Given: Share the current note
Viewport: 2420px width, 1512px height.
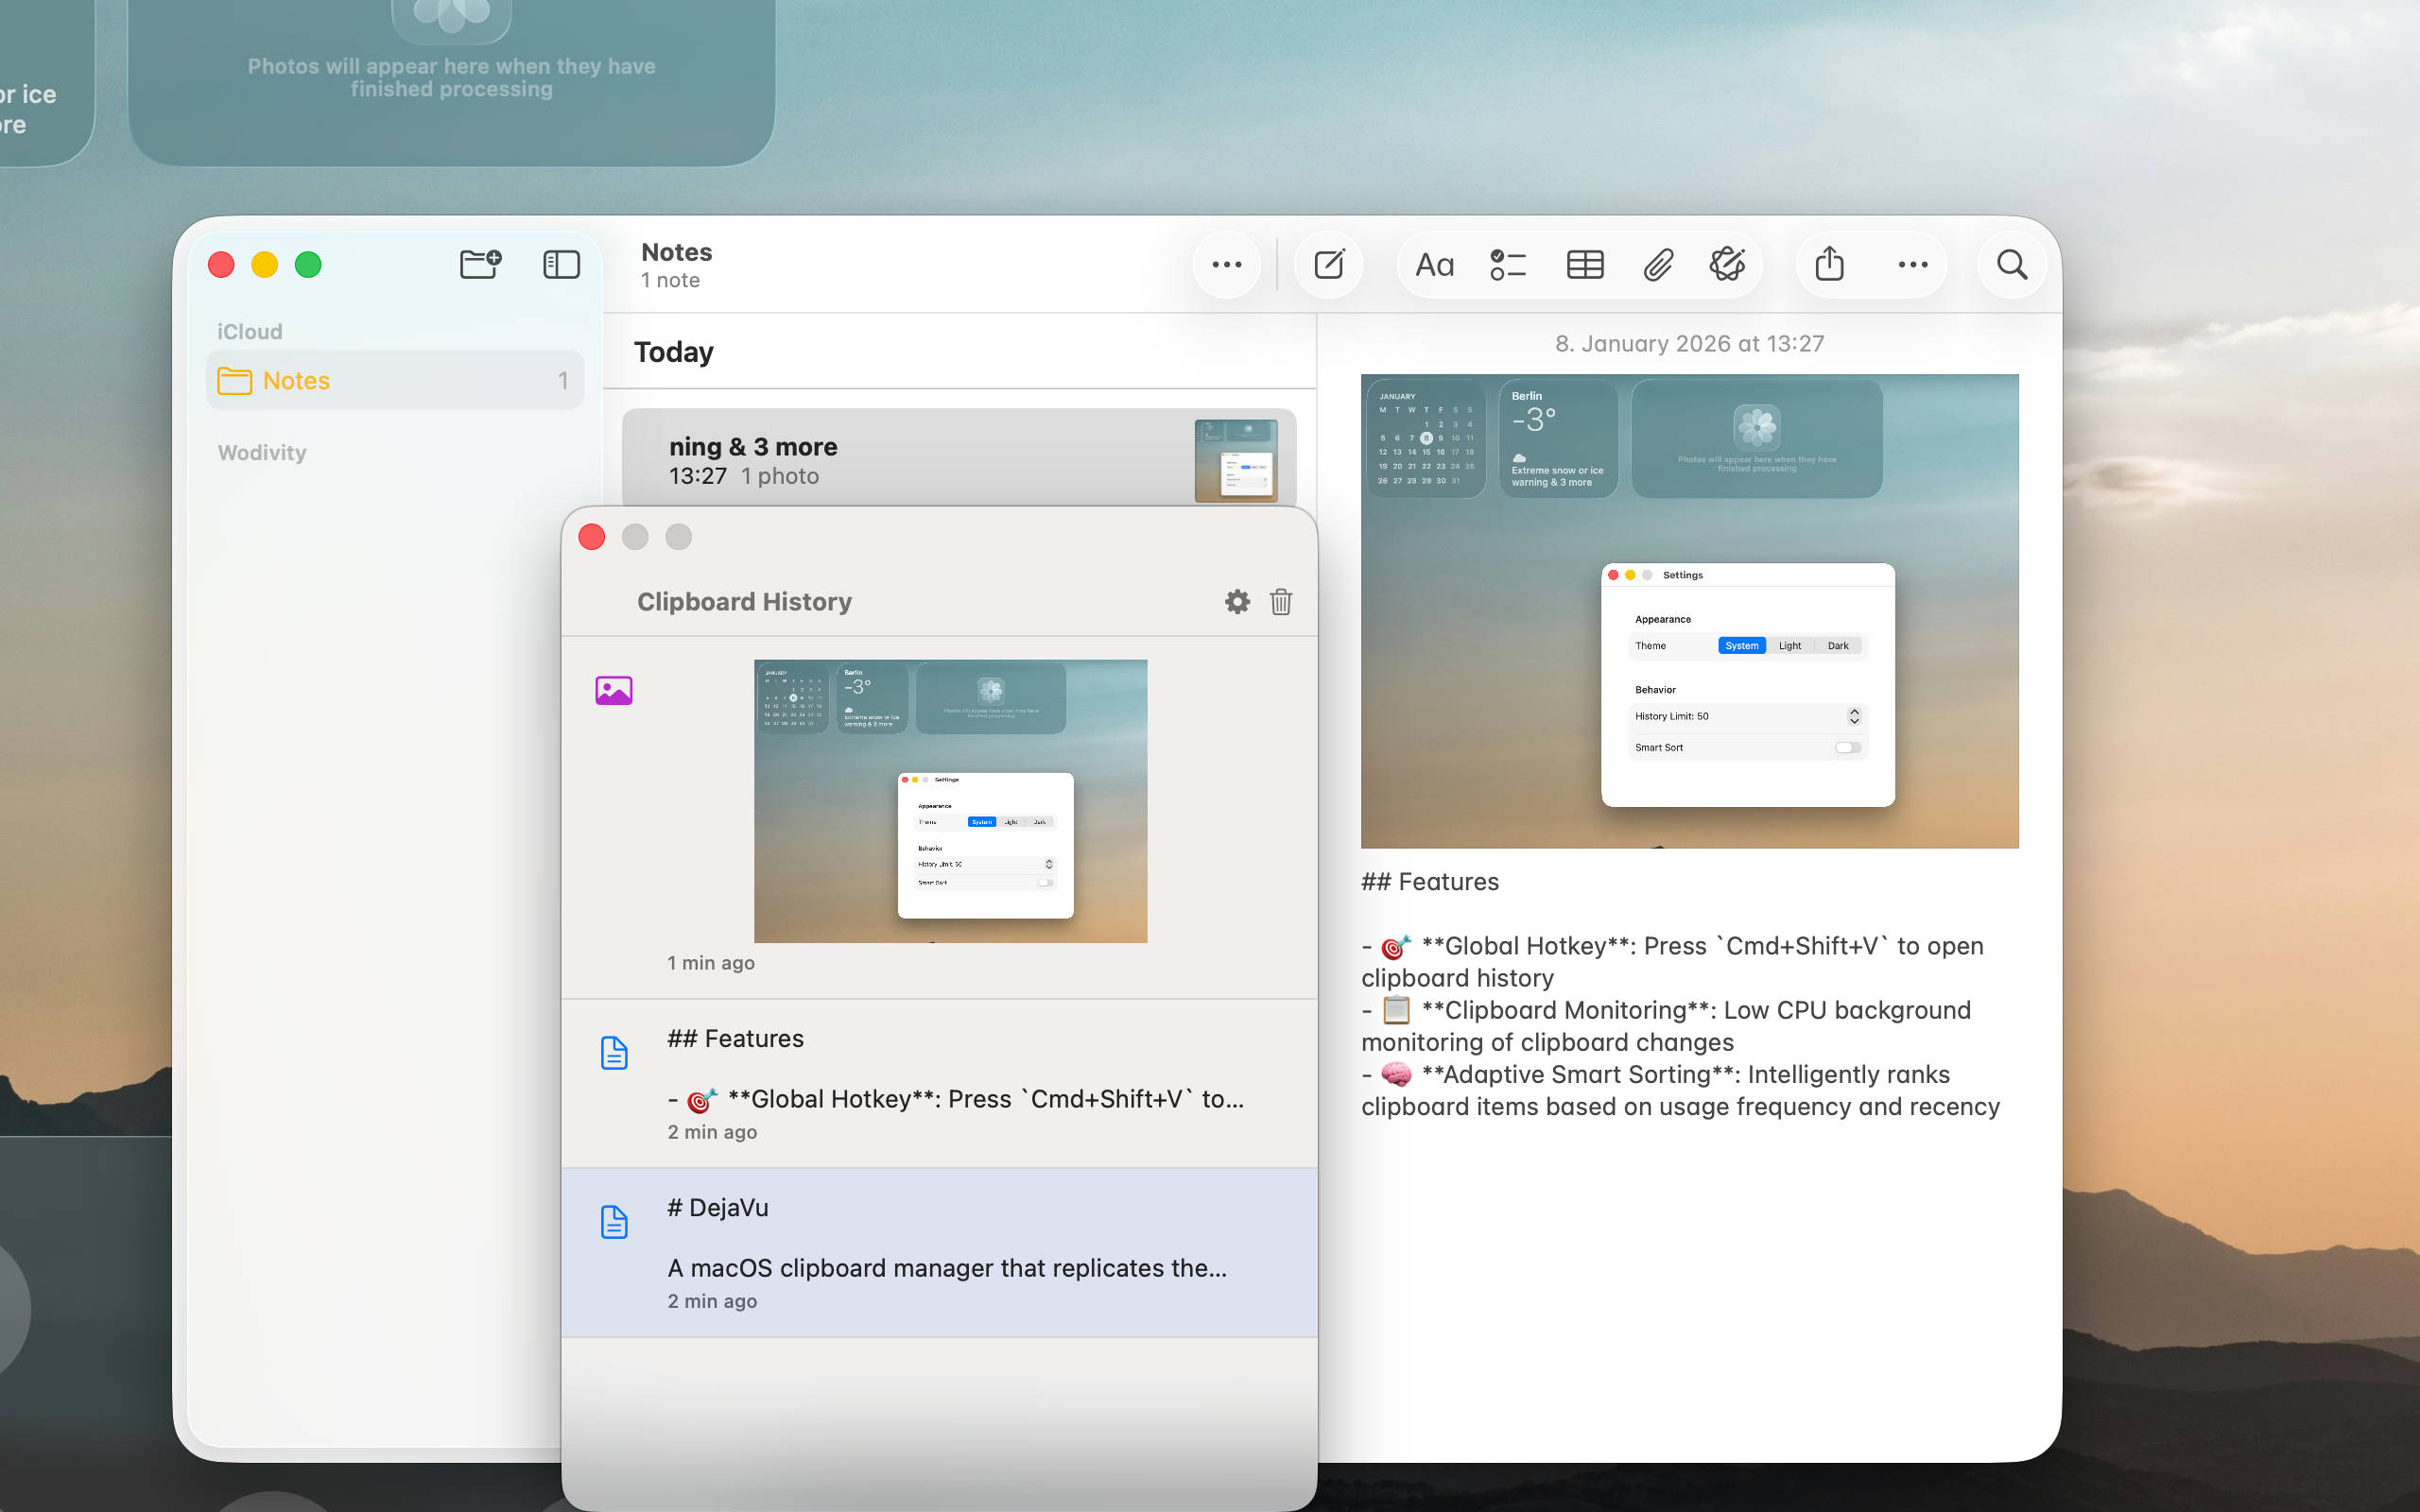Looking at the screenshot, I should [x=1829, y=264].
